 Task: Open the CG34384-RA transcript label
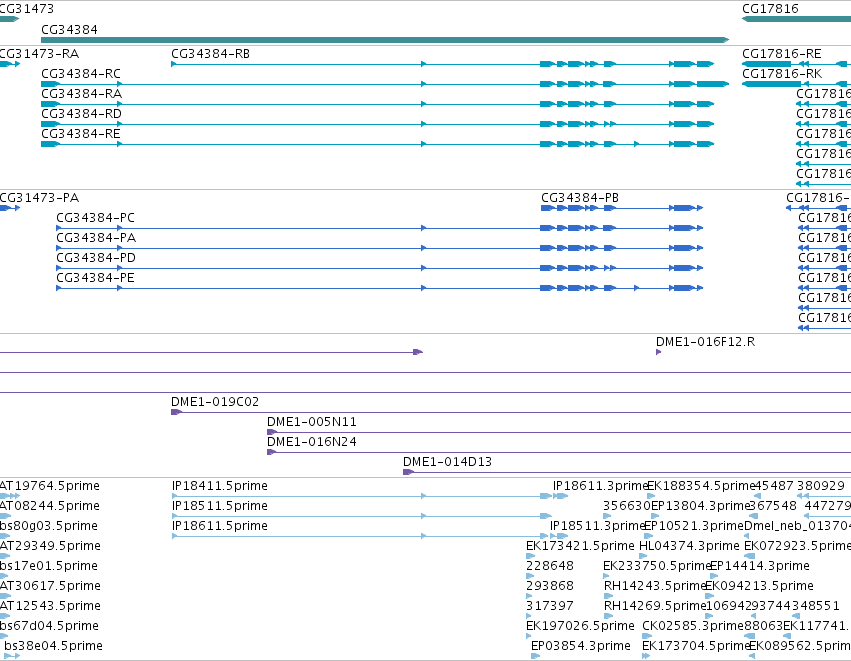coord(81,94)
